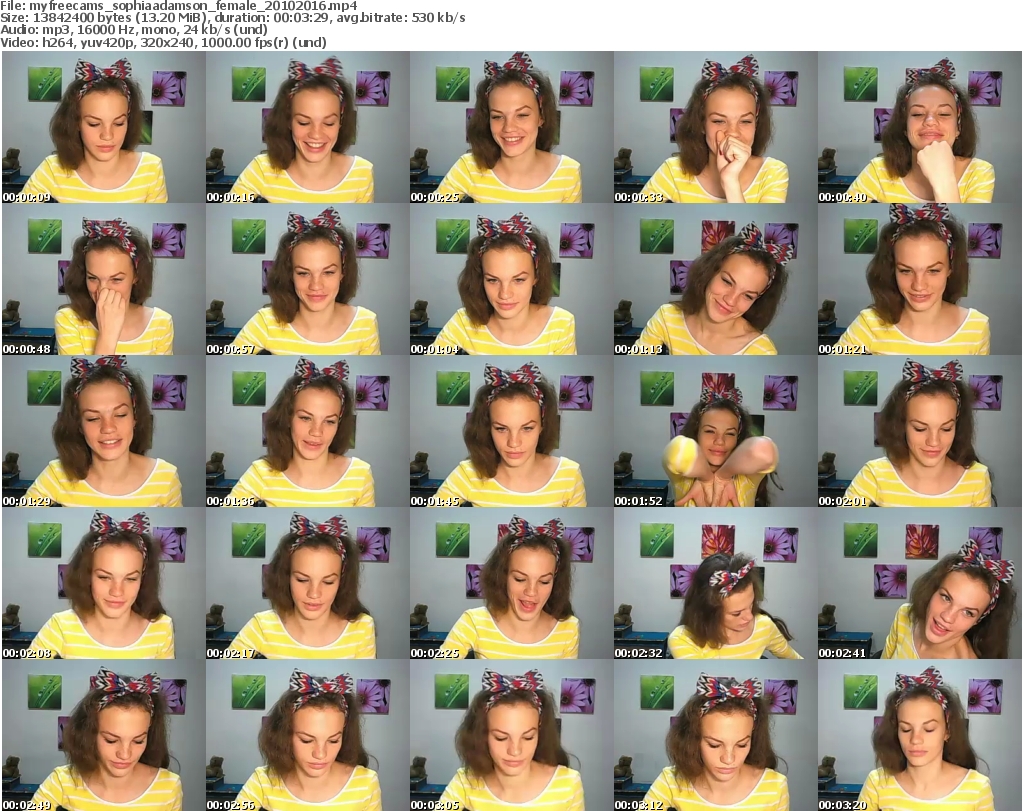
Task: Select the thumbnail frame stamped 00:01:29
Action: click(104, 432)
